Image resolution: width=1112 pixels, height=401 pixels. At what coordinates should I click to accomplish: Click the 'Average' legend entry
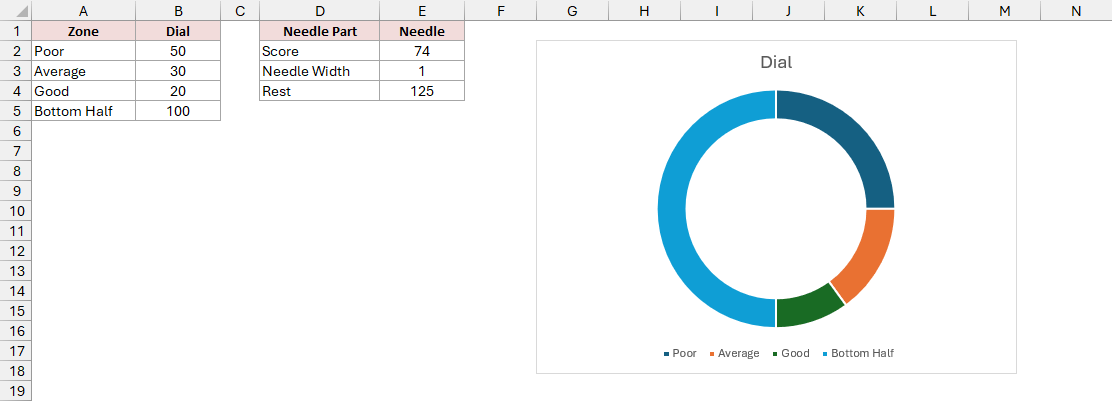click(x=734, y=353)
